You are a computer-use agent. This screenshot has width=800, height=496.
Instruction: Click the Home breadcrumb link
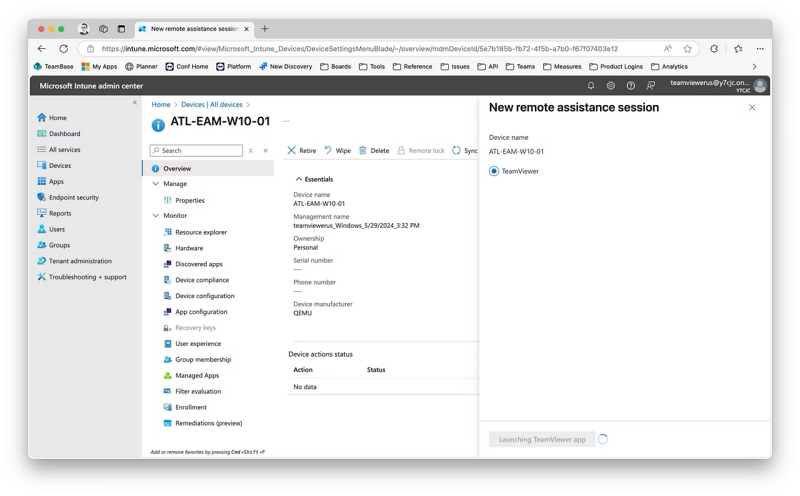[161, 104]
